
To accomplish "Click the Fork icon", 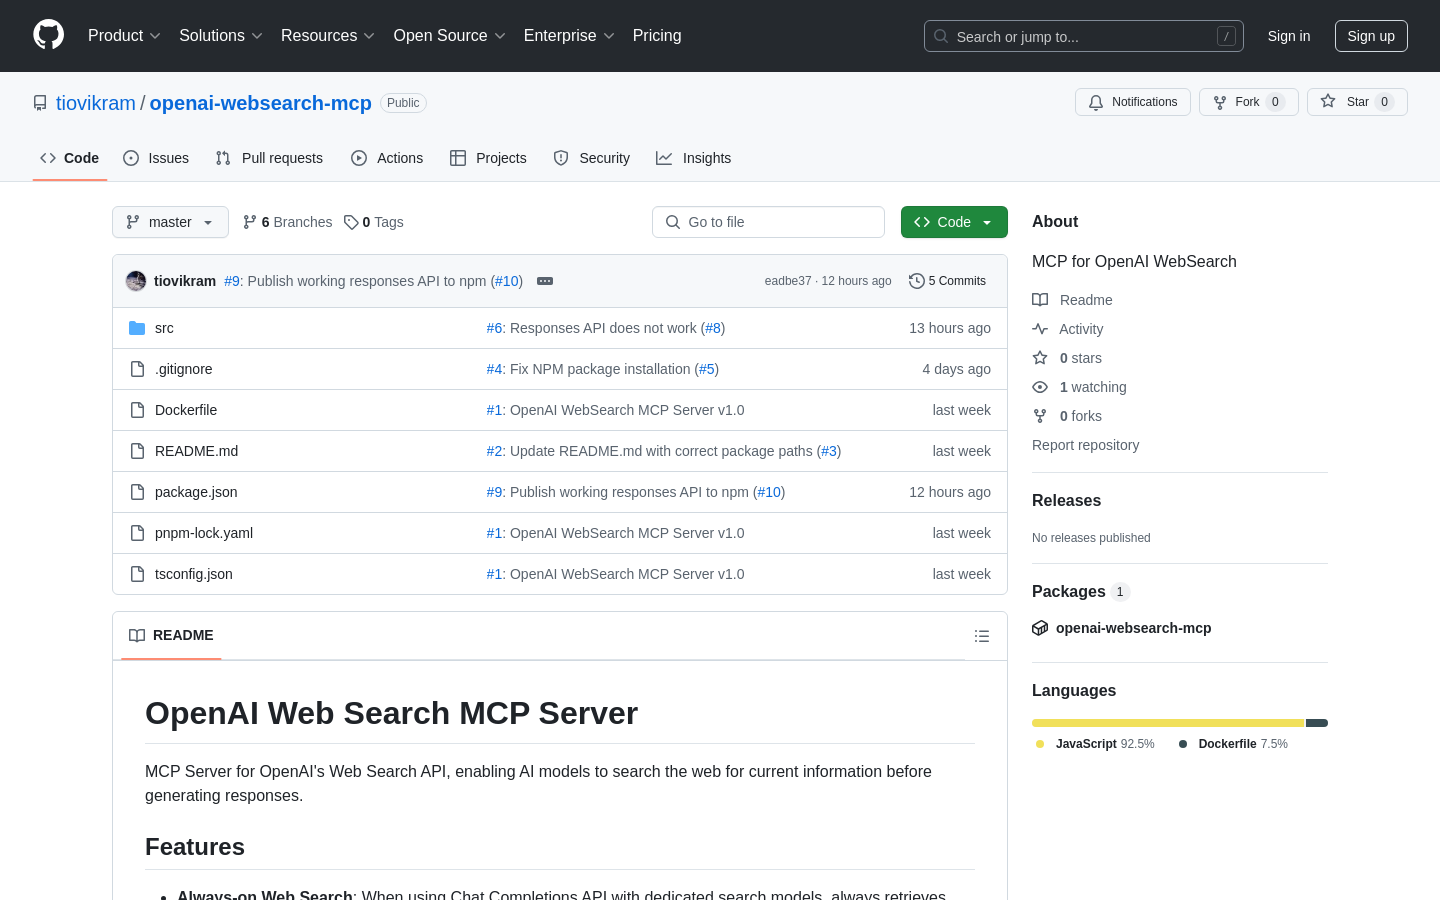I will point(1220,102).
